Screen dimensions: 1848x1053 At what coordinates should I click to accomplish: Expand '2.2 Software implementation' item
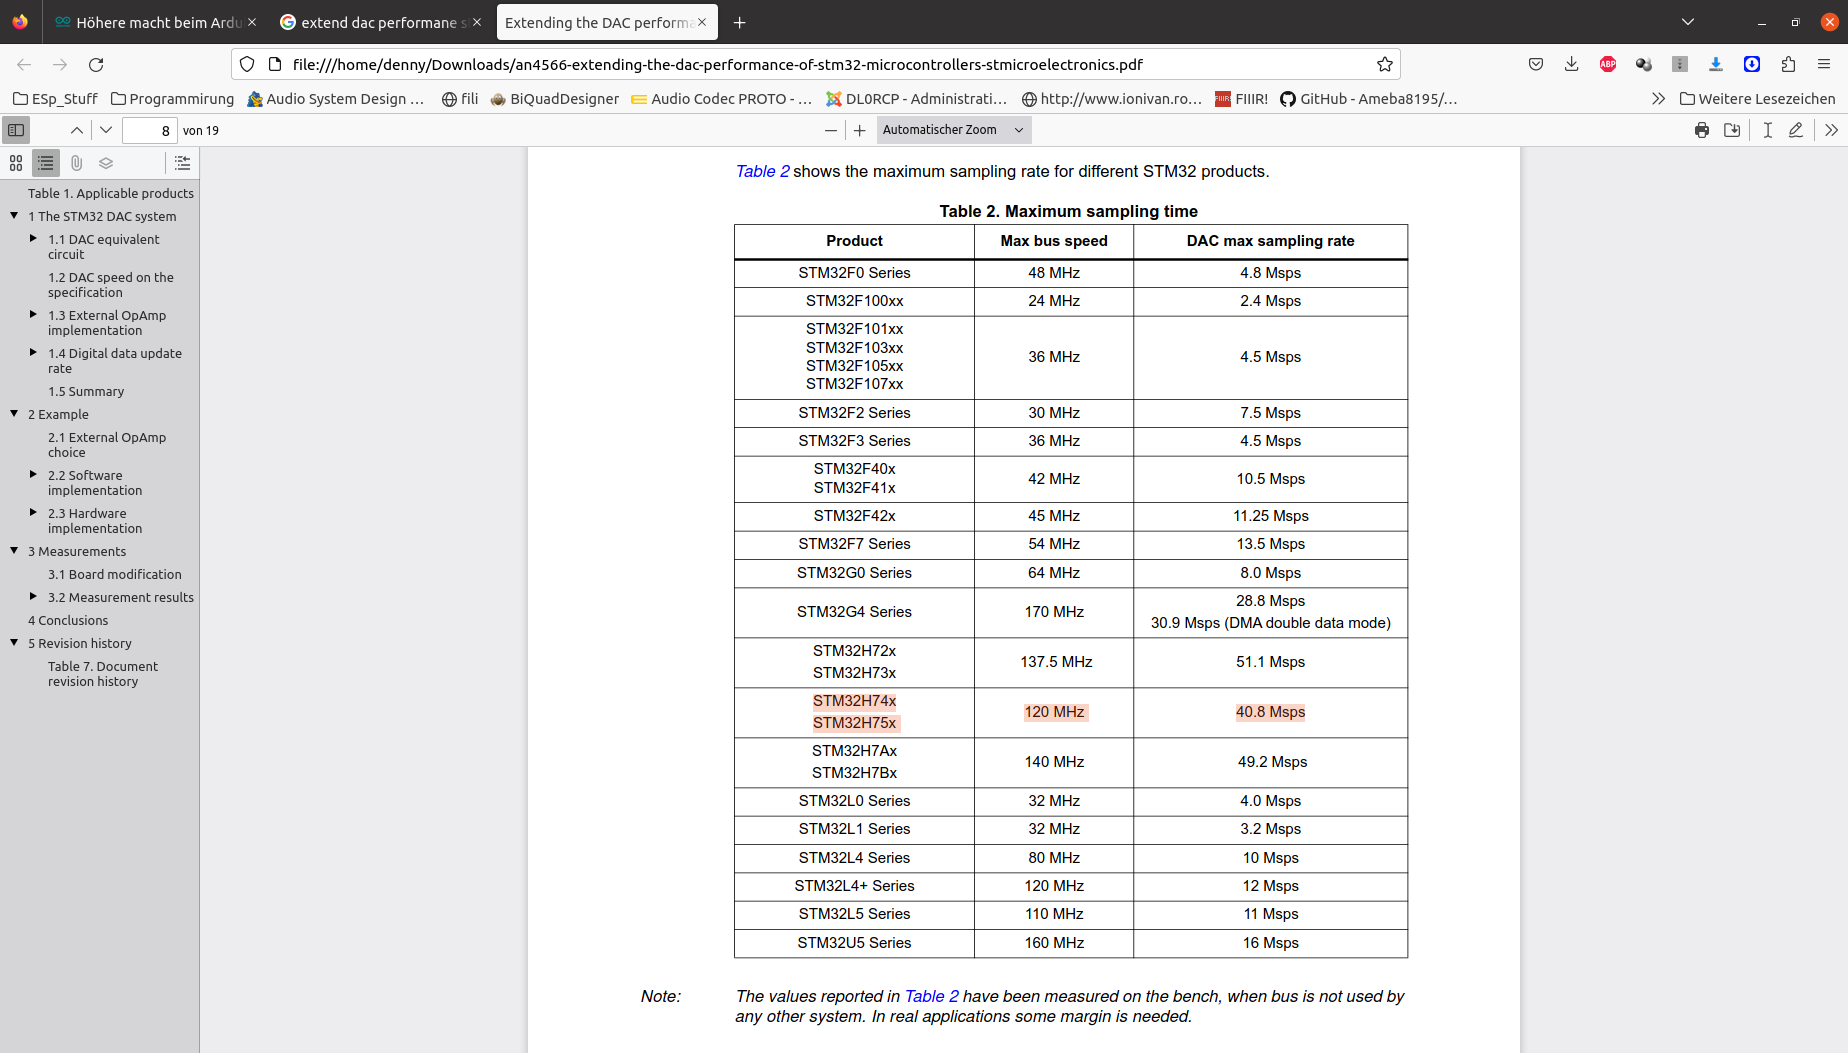[34, 475]
